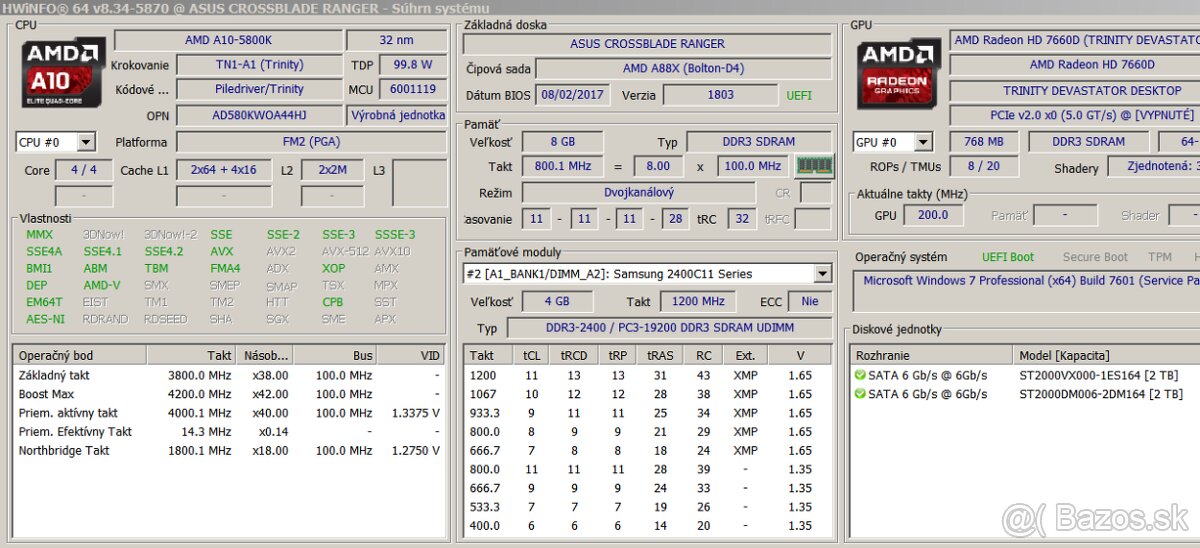Click the PCIe v2.0 x0 bus field
The image size is (1200, 548).
(x=1074, y=116)
